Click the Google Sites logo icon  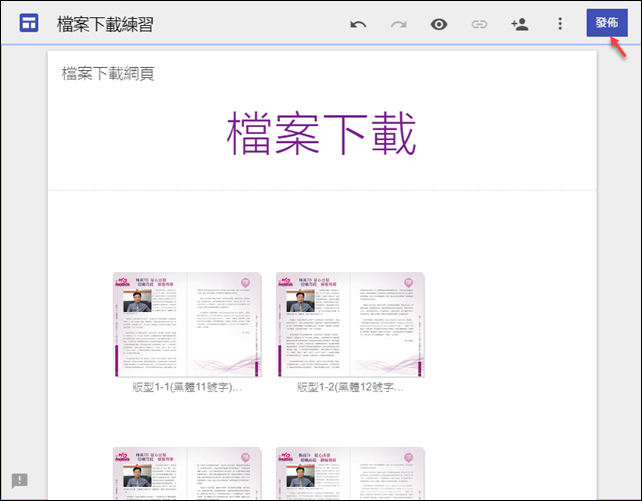click(x=29, y=23)
